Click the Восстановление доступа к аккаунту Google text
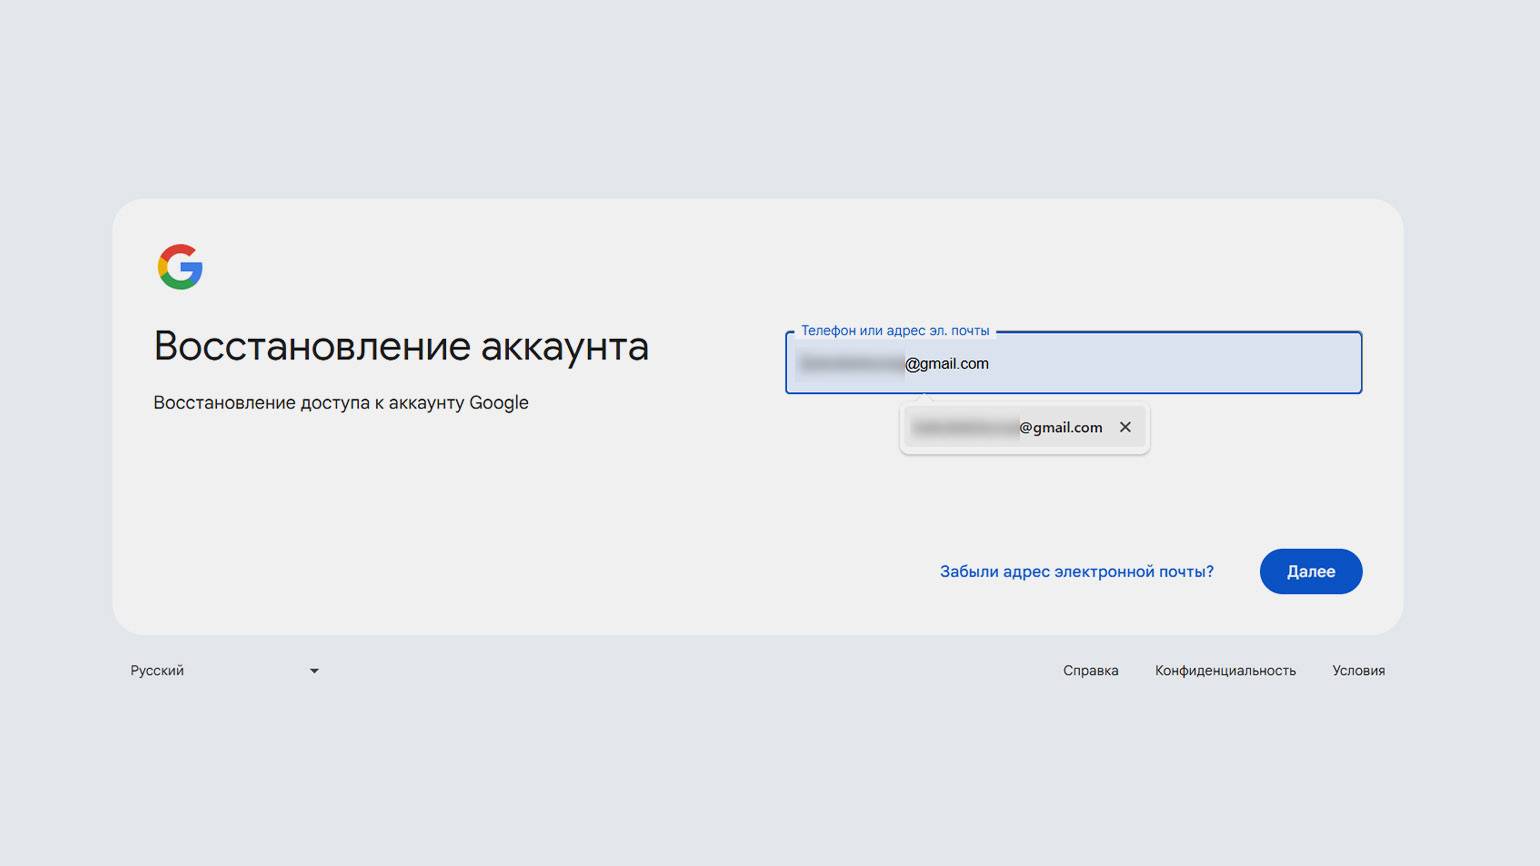 341,403
